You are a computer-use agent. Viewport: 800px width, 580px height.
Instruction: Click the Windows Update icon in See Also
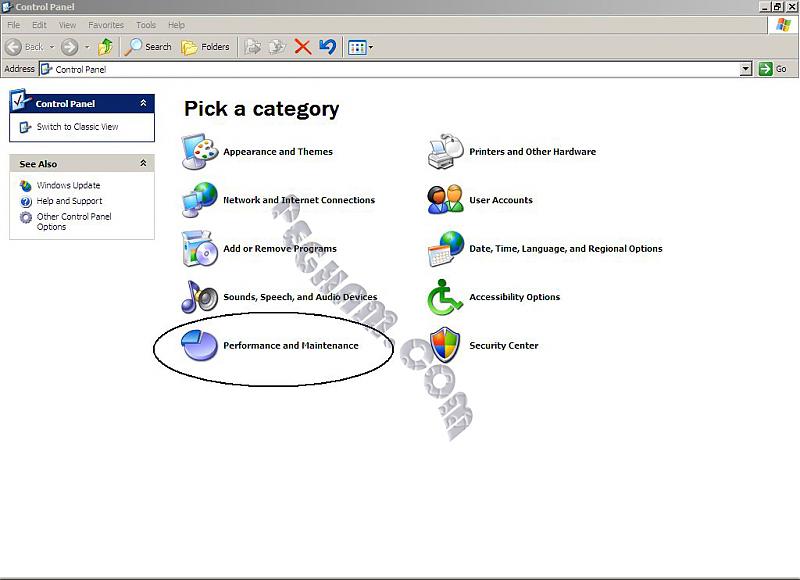click(x=26, y=186)
